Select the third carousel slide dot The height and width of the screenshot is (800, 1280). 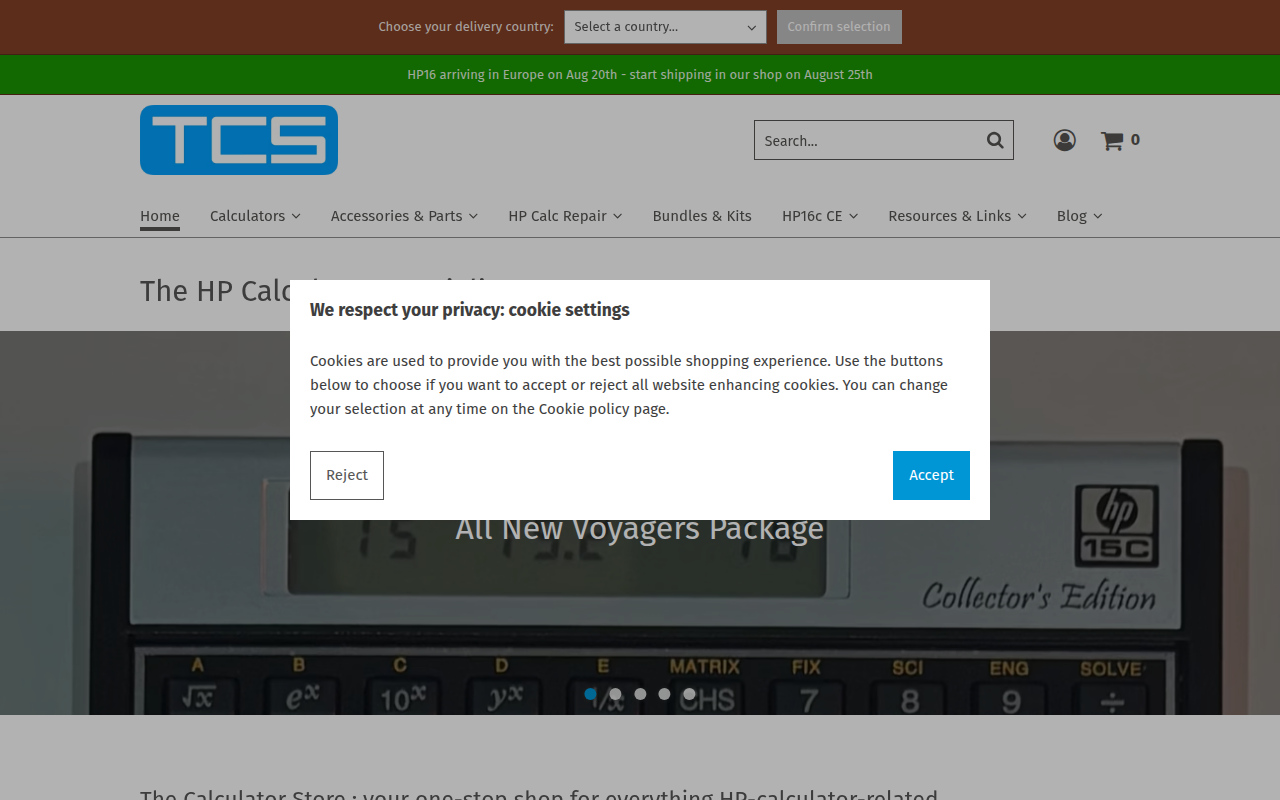coord(640,694)
